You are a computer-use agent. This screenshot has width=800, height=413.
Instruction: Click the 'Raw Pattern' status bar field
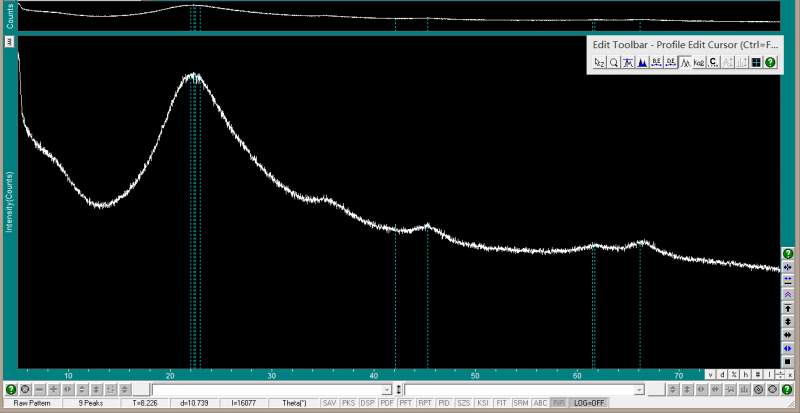32,403
